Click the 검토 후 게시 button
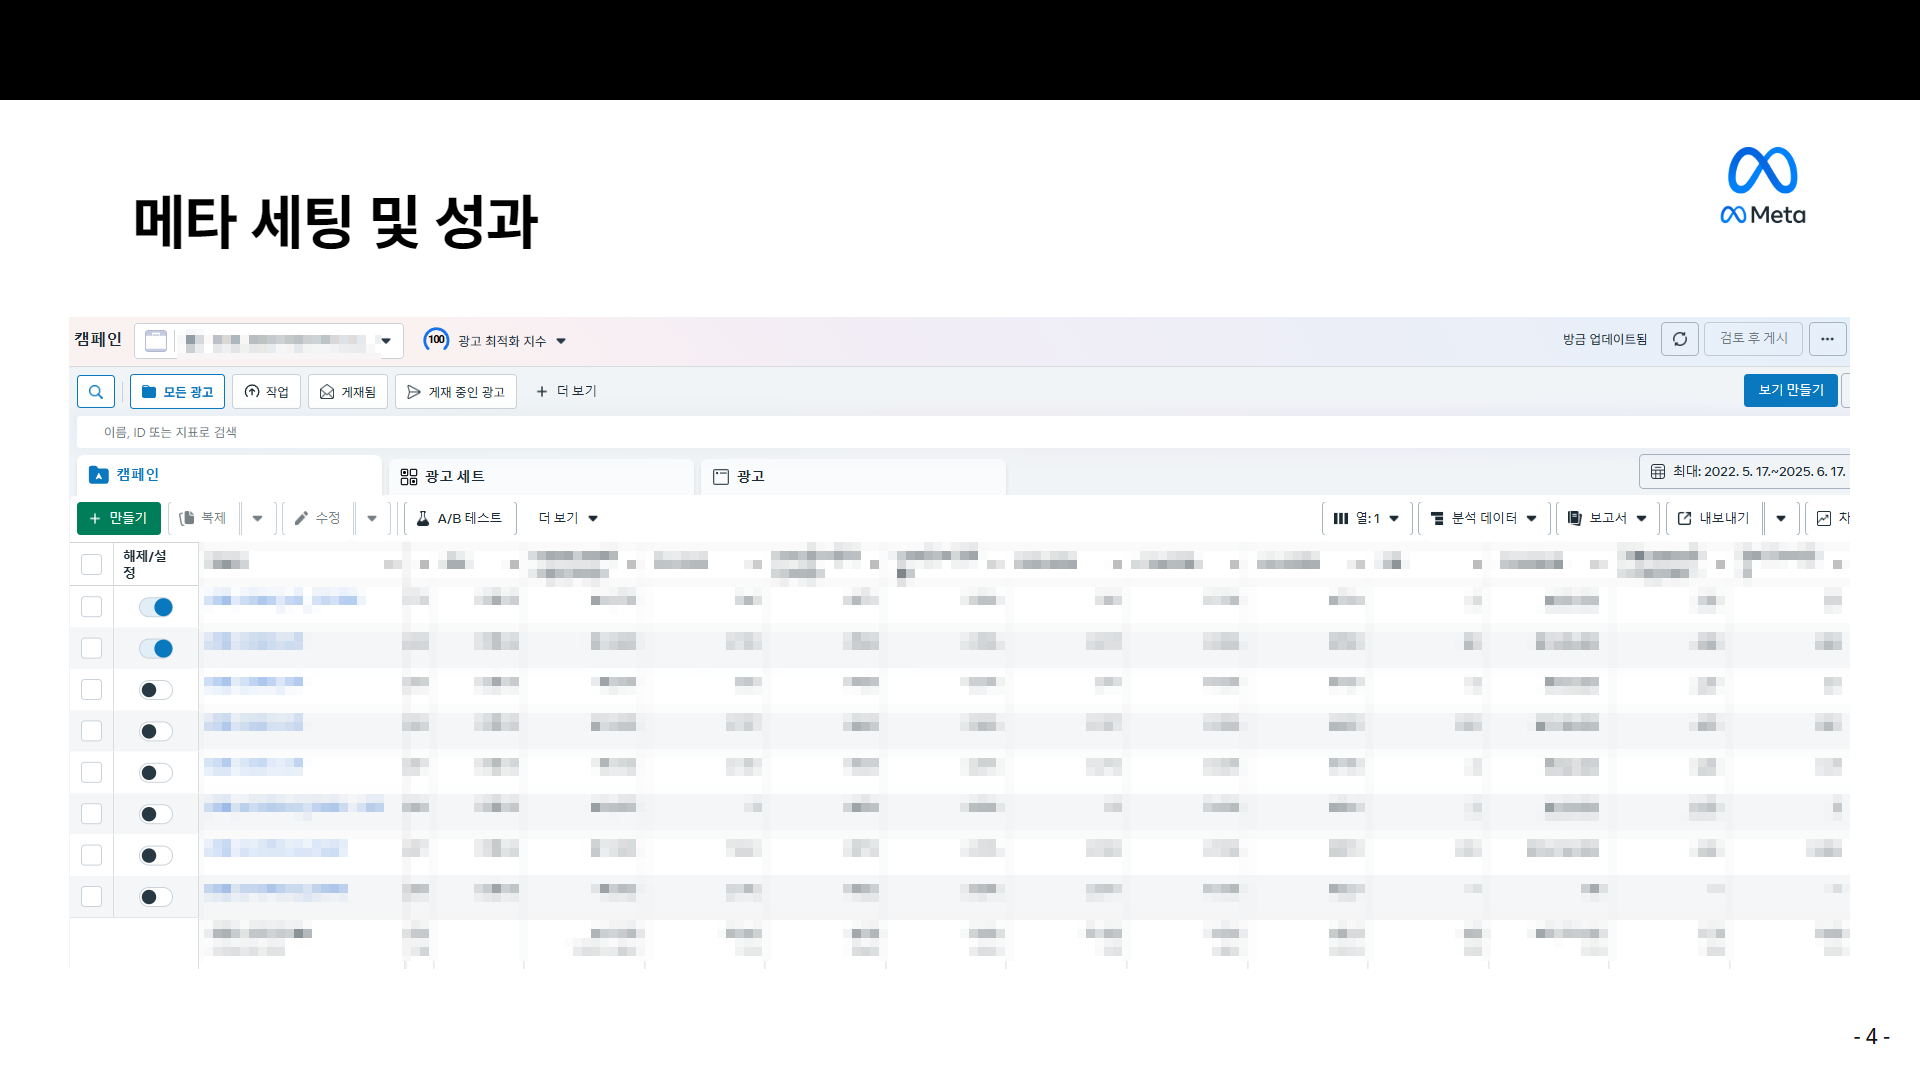This screenshot has height=1080, width=1920. (x=1753, y=339)
